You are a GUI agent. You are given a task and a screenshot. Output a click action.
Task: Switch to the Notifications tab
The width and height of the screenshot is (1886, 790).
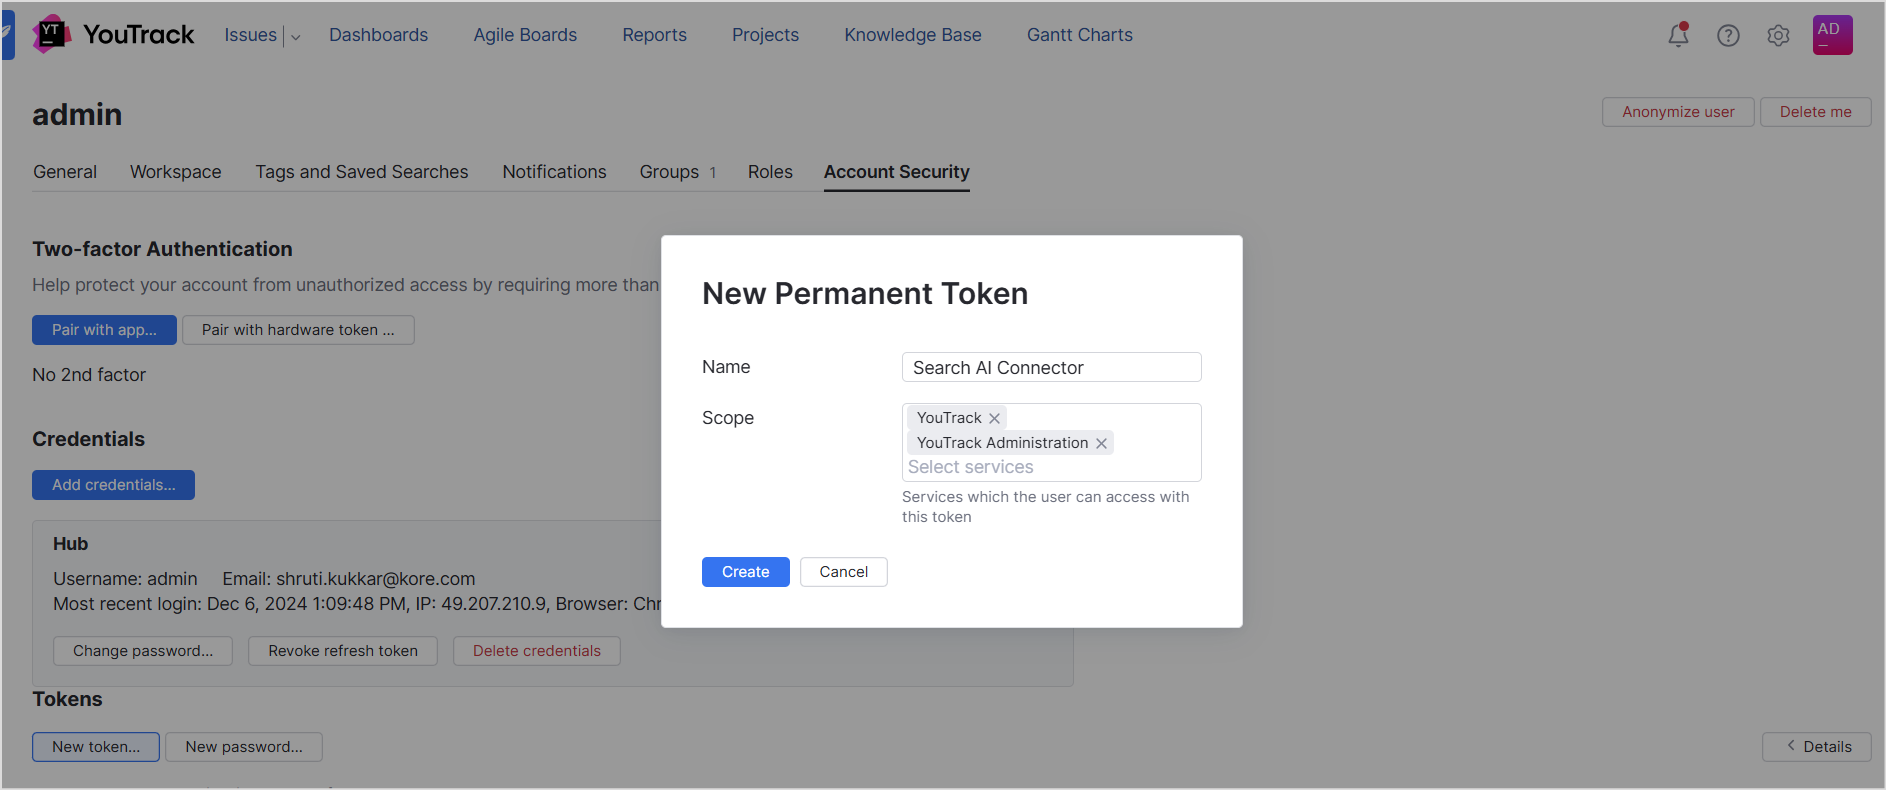point(554,172)
